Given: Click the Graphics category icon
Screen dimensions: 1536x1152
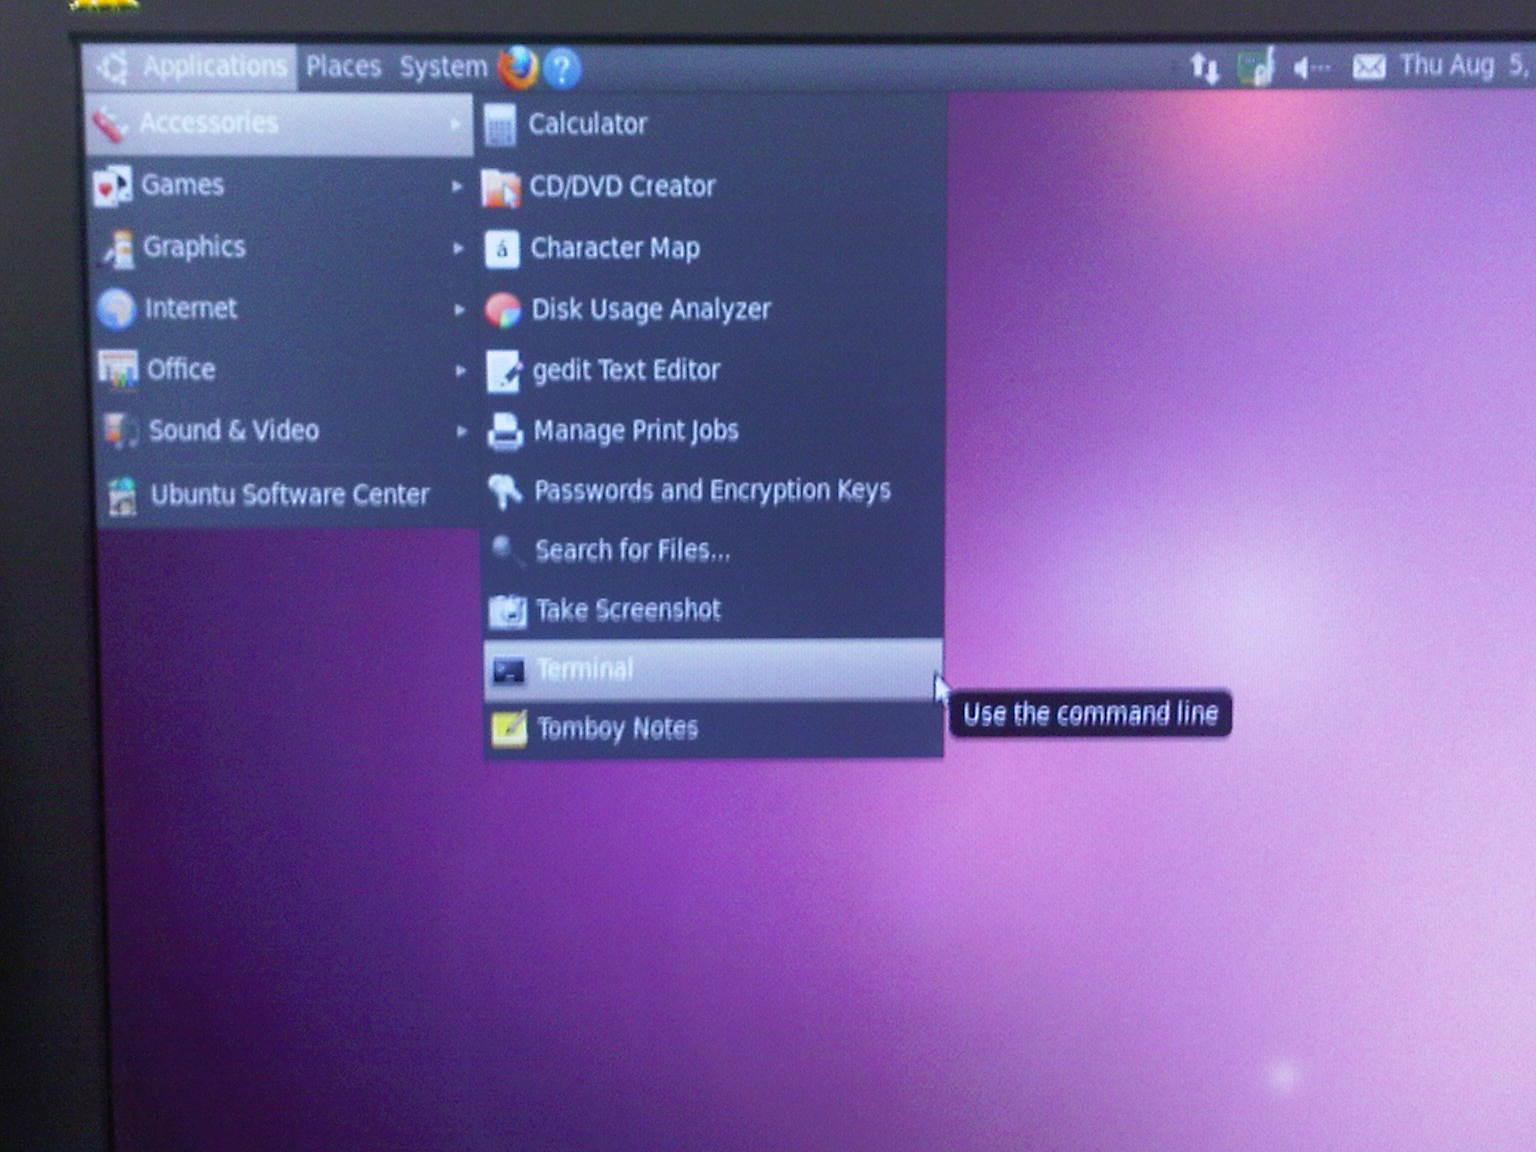Looking at the screenshot, I should [118, 248].
